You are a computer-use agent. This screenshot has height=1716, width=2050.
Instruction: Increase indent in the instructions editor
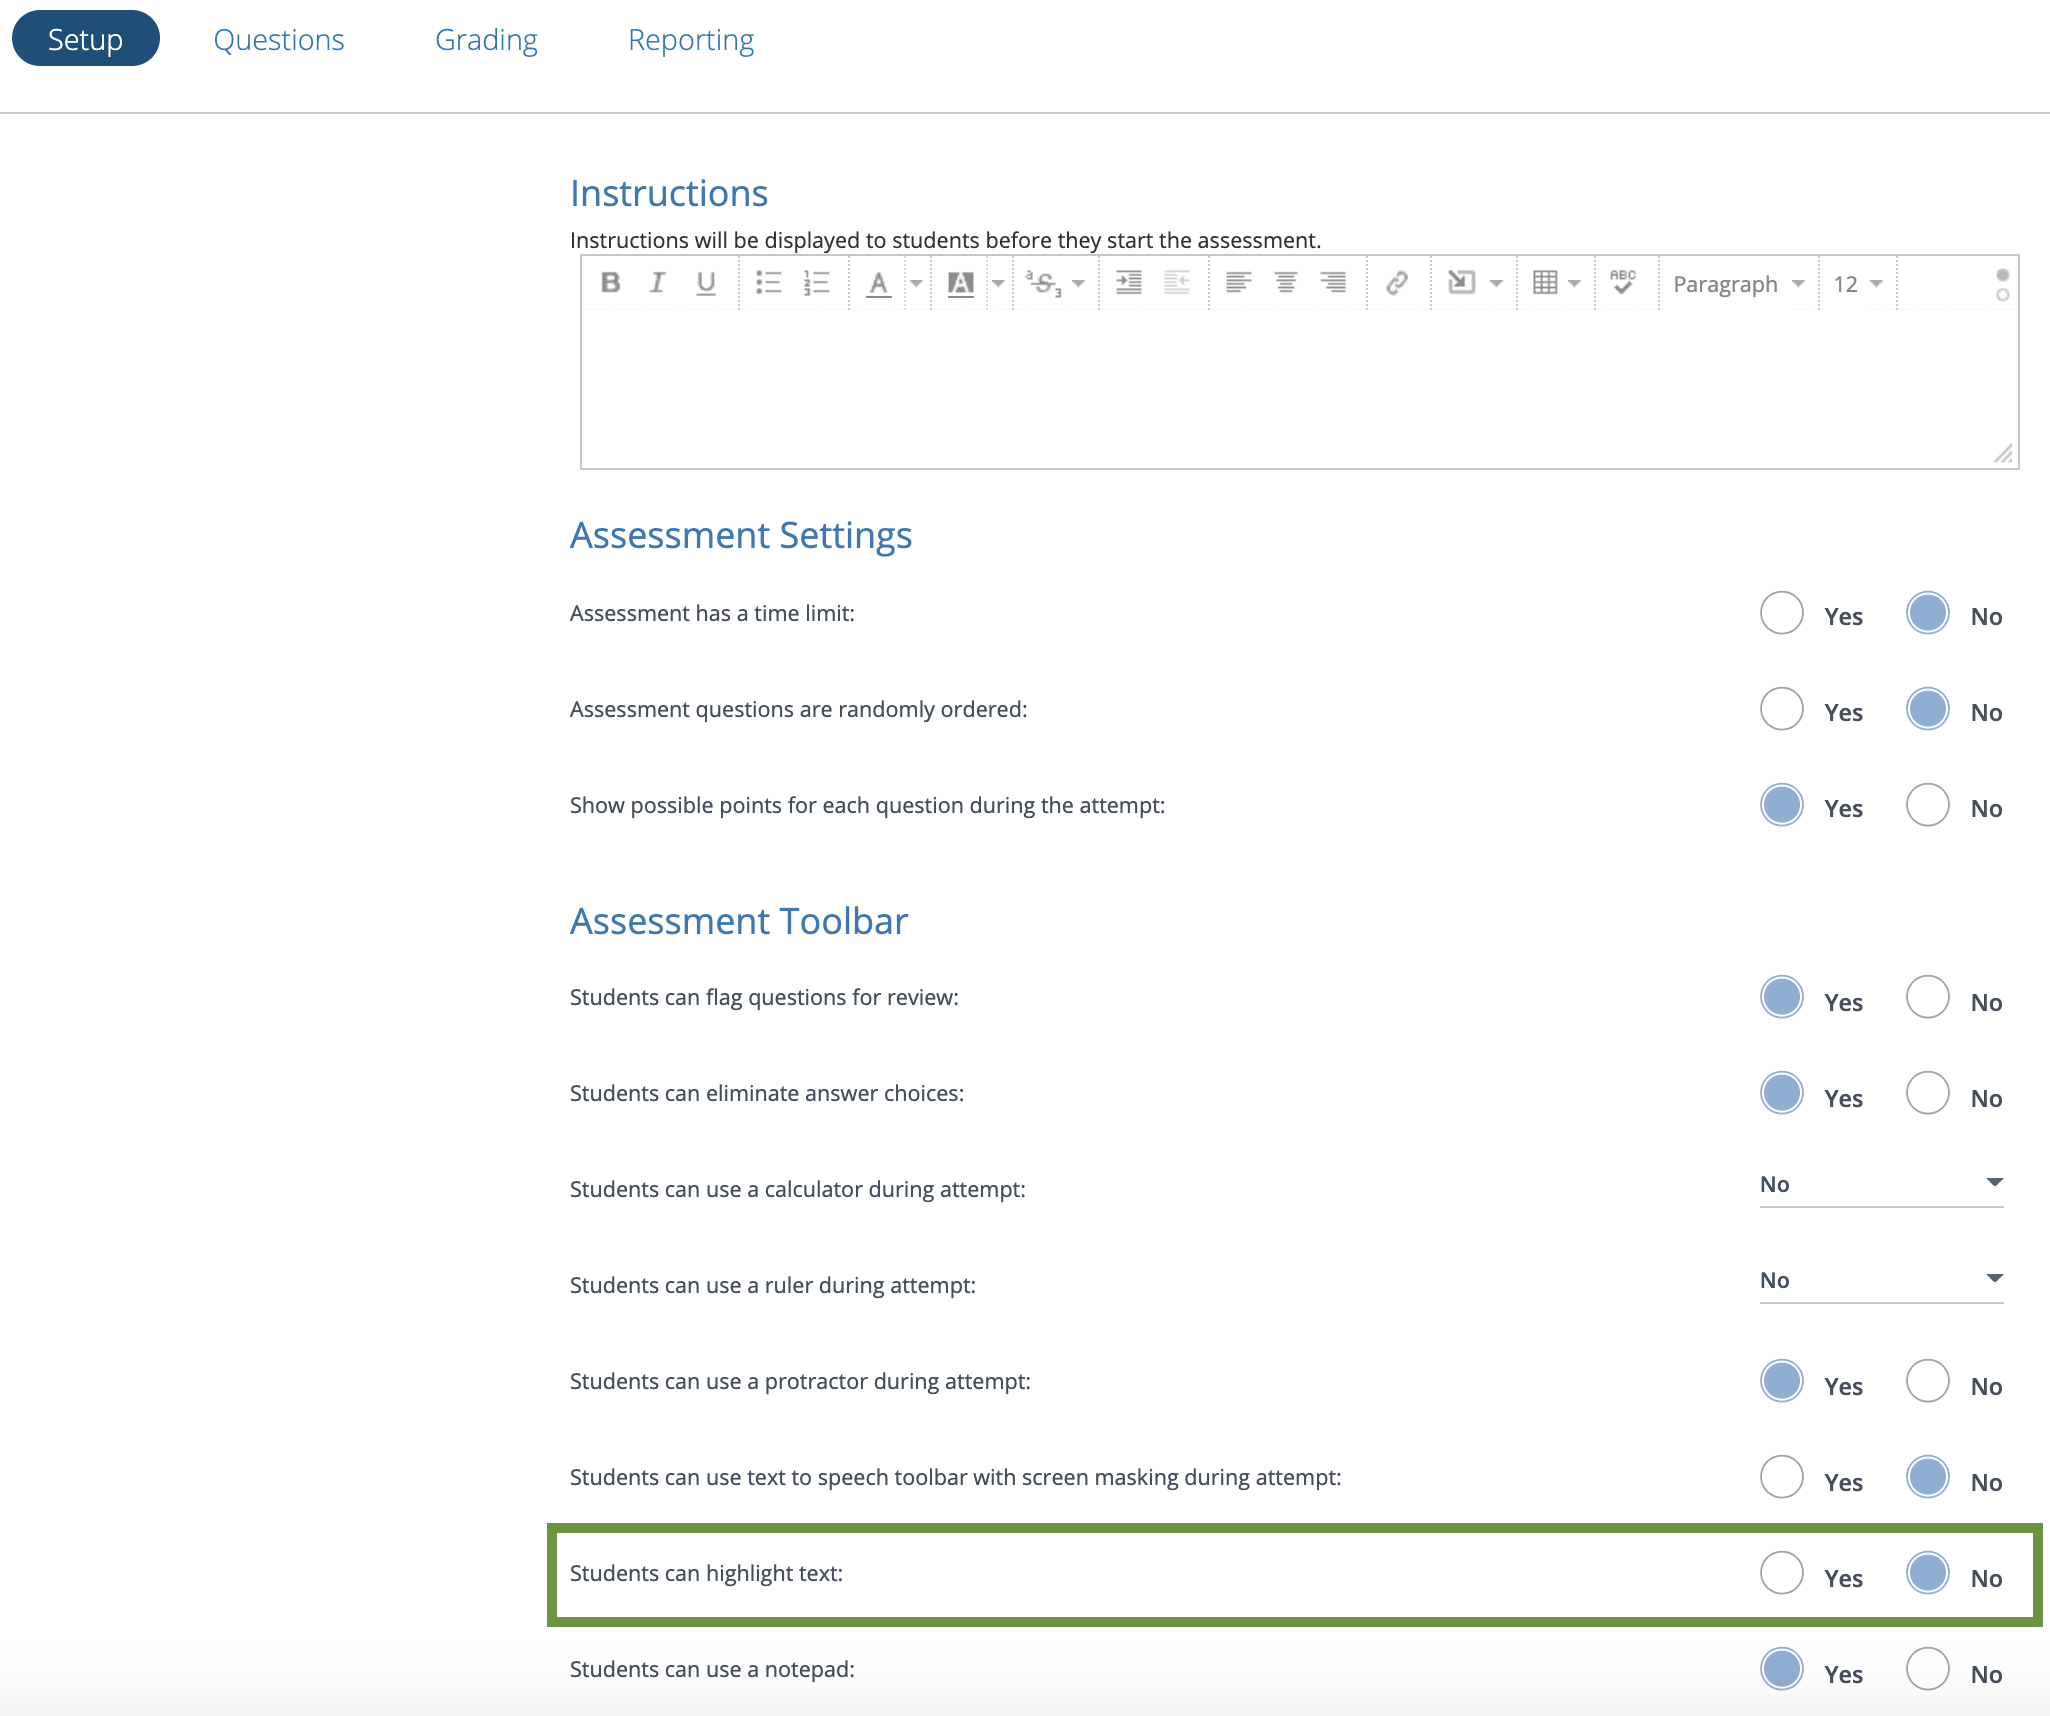pyautogui.click(x=1130, y=283)
